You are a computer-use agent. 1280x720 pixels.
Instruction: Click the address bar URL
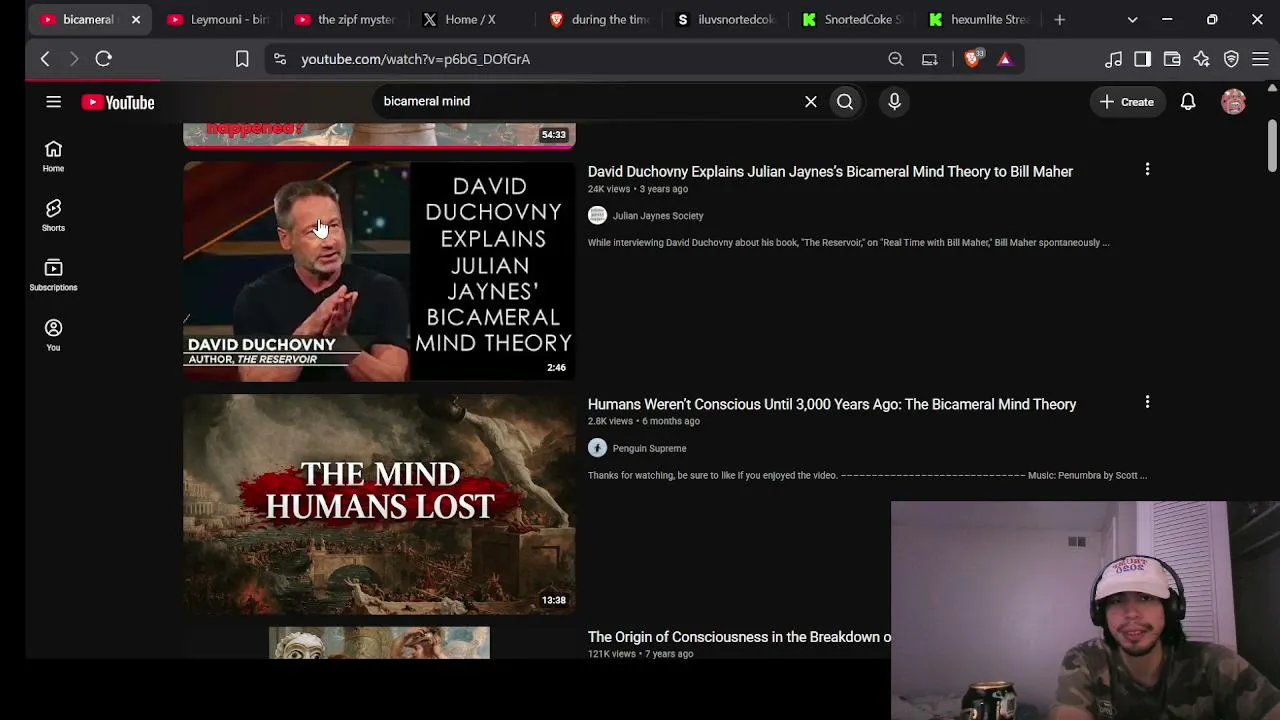click(415, 59)
